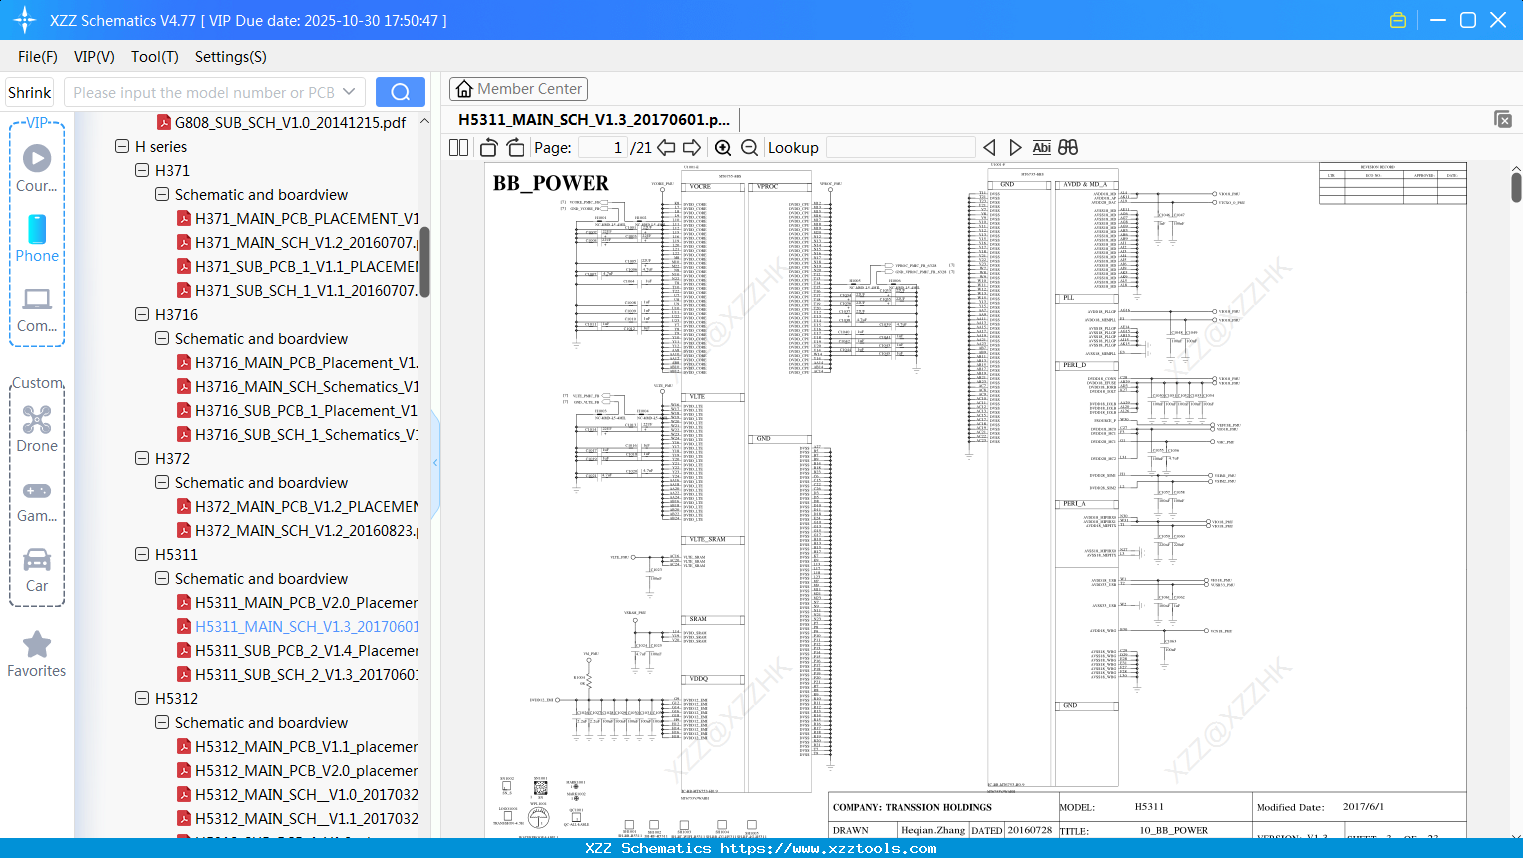
Task: Open the Tool menu
Action: click(154, 57)
